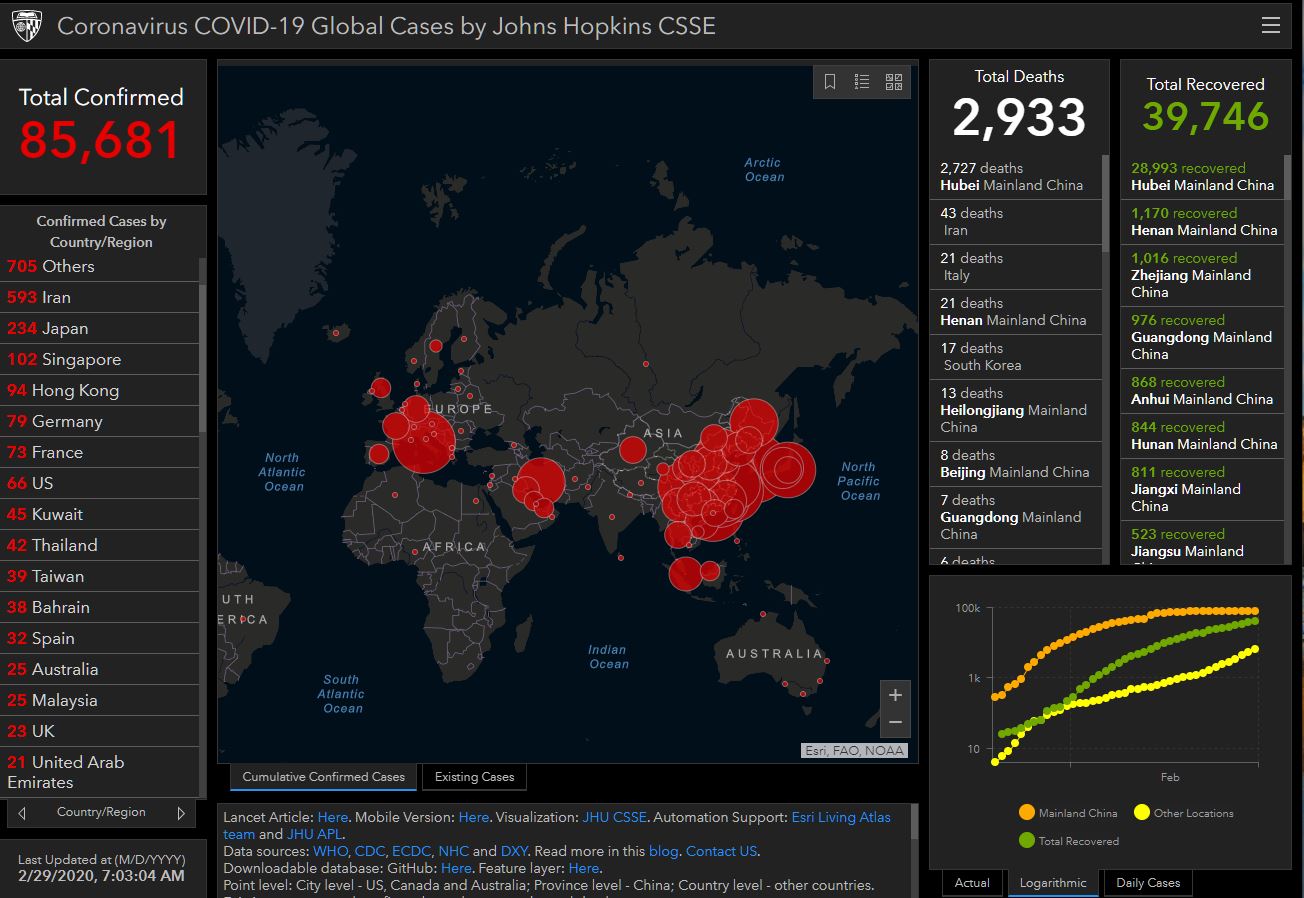Viewport: 1304px width, 898px height.
Task: Switch chart to the Actual tab
Action: click(x=972, y=883)
